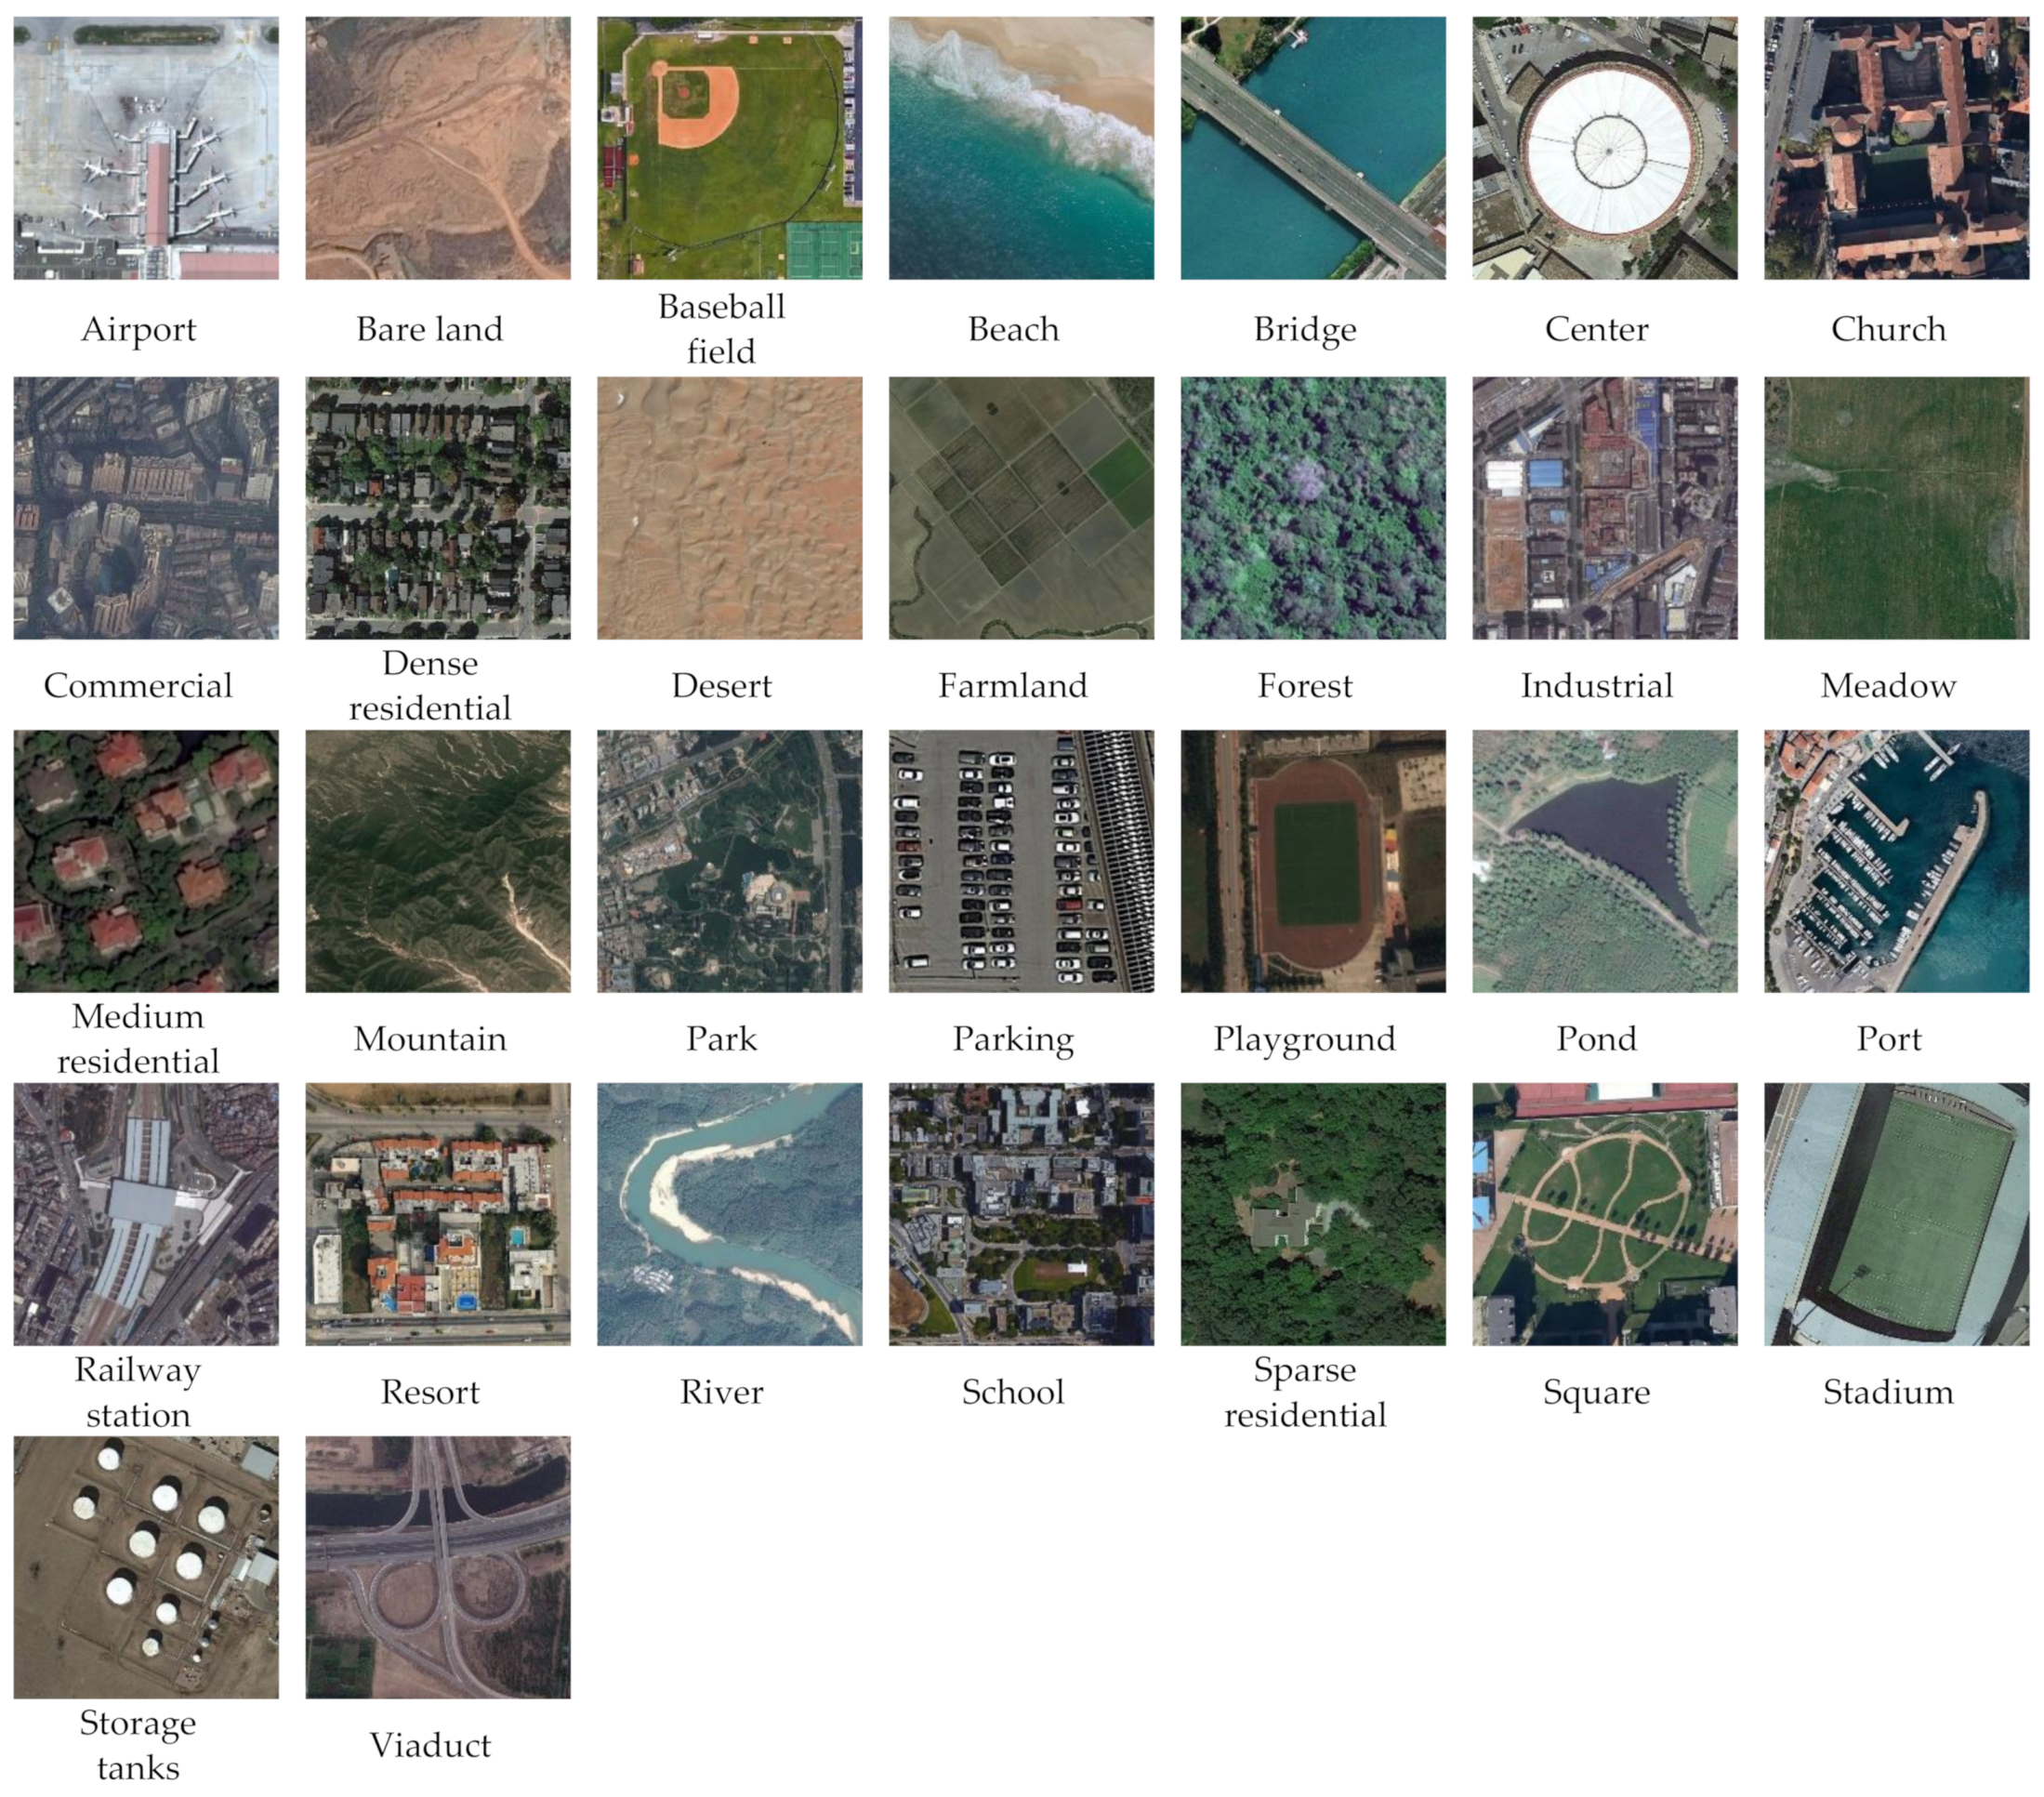Open the Port marina image
This screenshot has height=1797, width=2044.
coord(1897,861)
